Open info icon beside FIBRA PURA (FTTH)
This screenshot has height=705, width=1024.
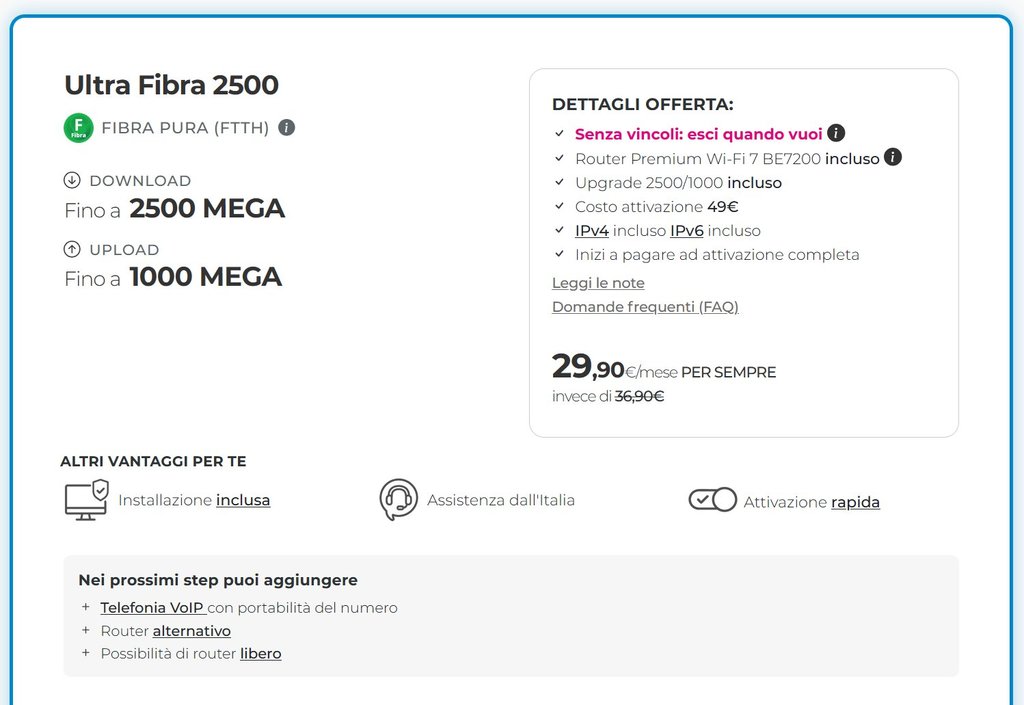tap(287, 128)
